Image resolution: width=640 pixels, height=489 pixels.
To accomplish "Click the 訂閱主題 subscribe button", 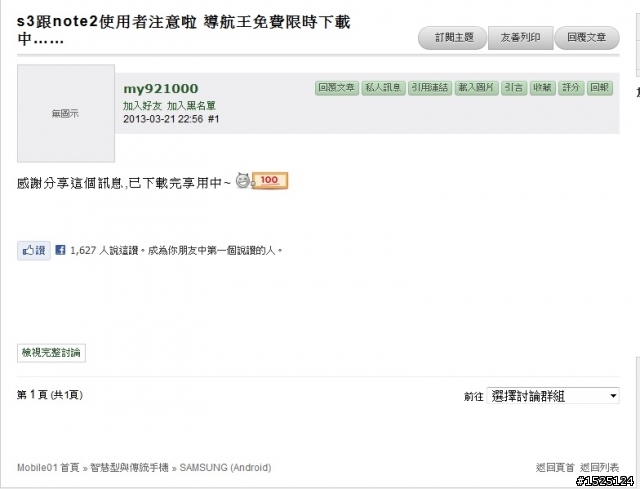I will click(x=452, y=38).
